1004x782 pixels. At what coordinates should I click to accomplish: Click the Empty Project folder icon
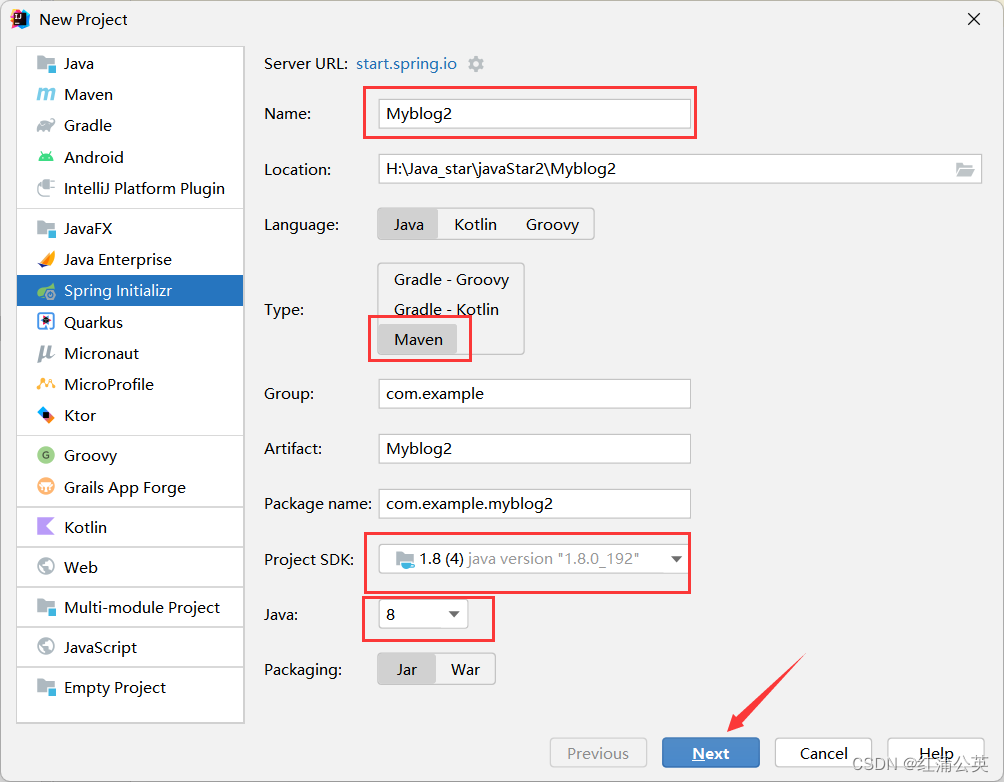(46, 687)
